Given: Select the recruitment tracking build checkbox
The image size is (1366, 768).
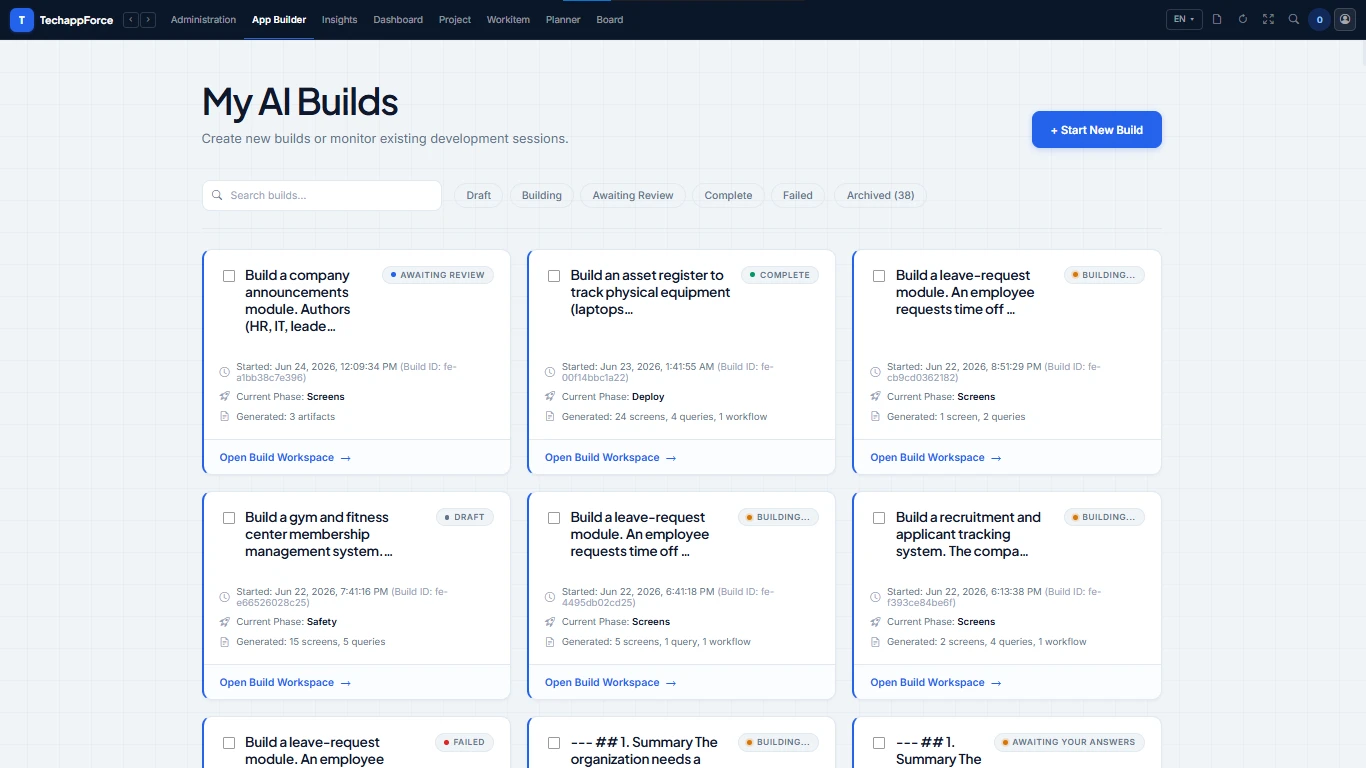Looking at the screenshot, I should click(879, 518).
